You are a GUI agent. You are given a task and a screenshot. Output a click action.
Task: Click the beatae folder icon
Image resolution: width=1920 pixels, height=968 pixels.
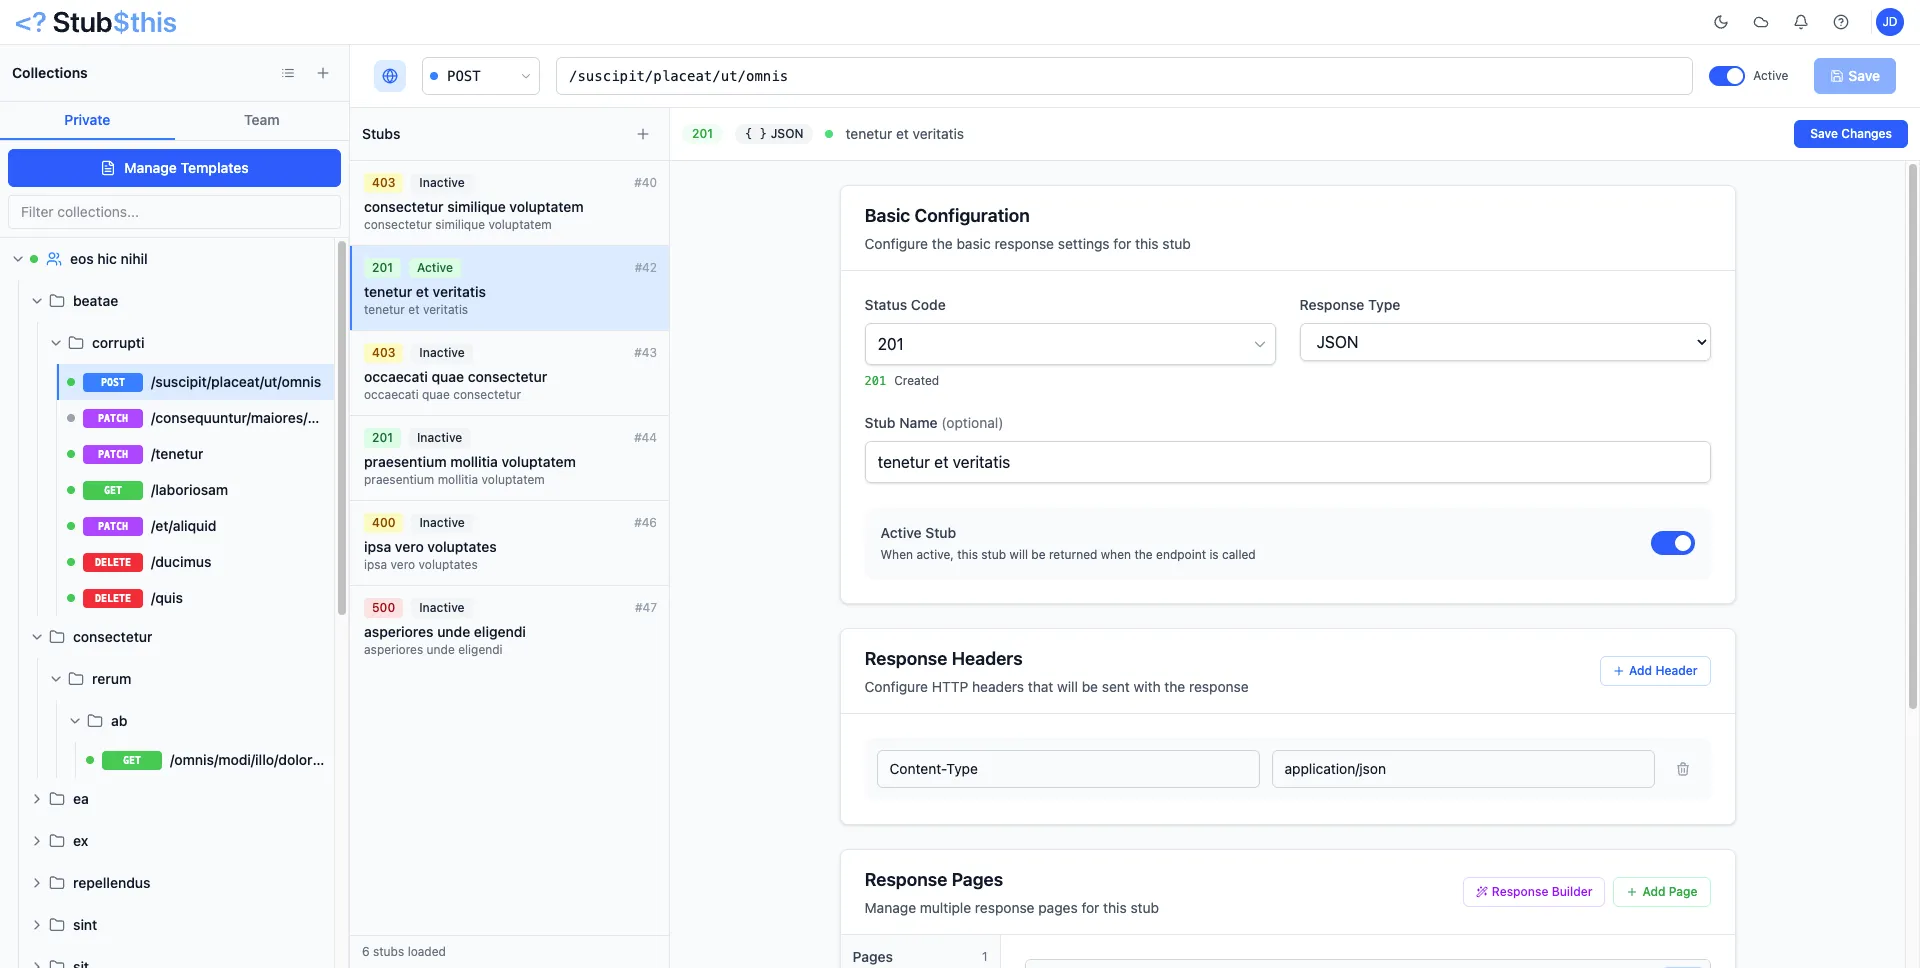[x=57, y=301]
